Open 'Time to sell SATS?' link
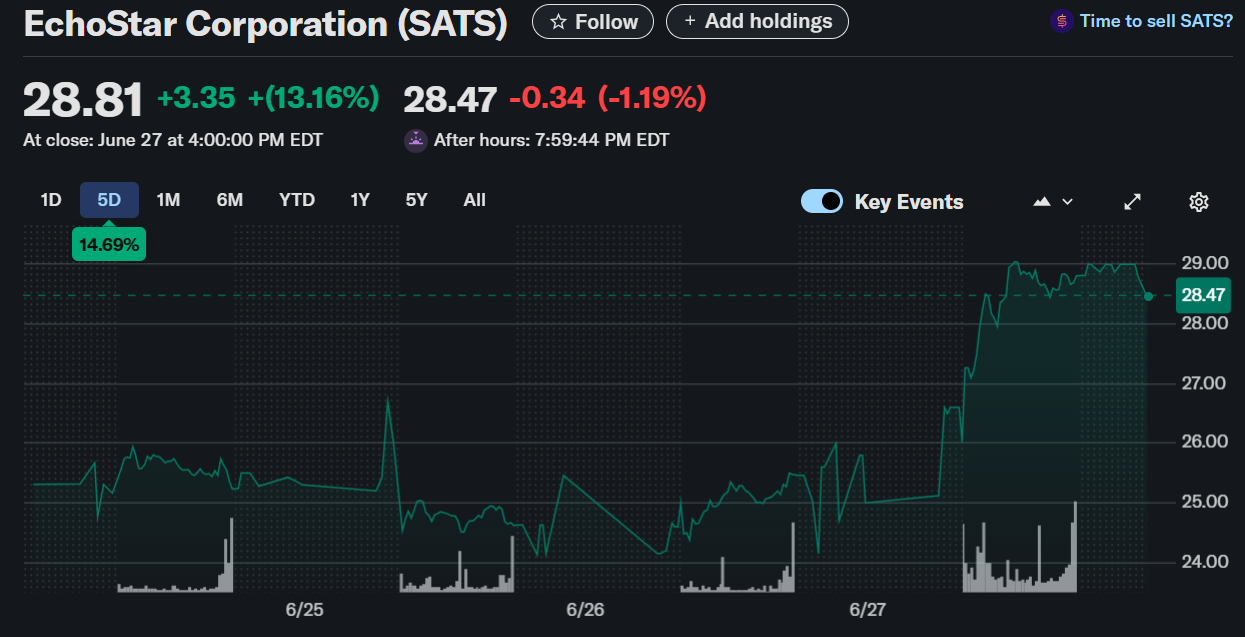Screen dimensions: 1245x637 (1156, 21)
